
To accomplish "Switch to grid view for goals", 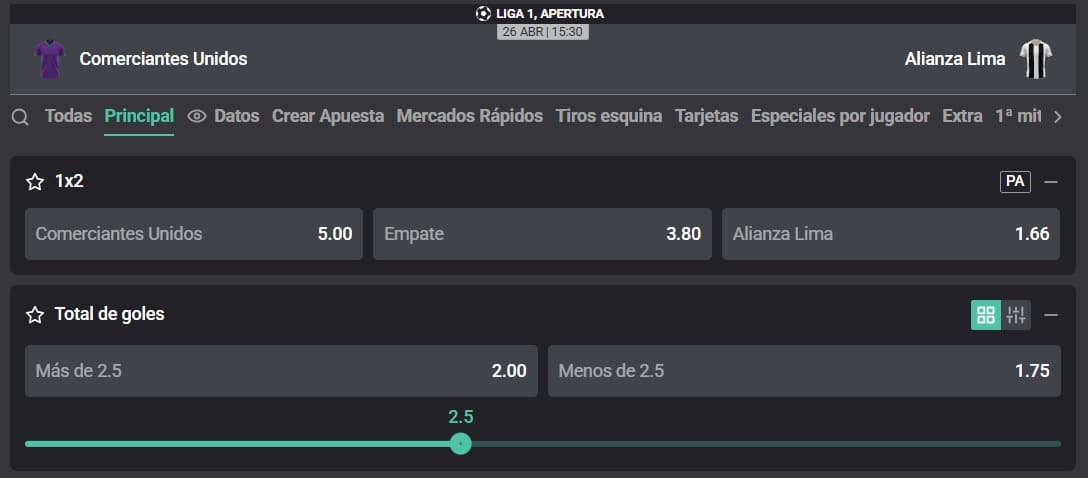I will [x=986, y=315].
